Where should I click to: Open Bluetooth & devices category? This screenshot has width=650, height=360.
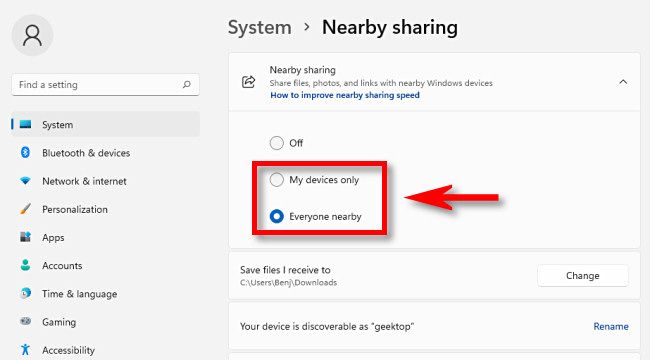point(105,153)
